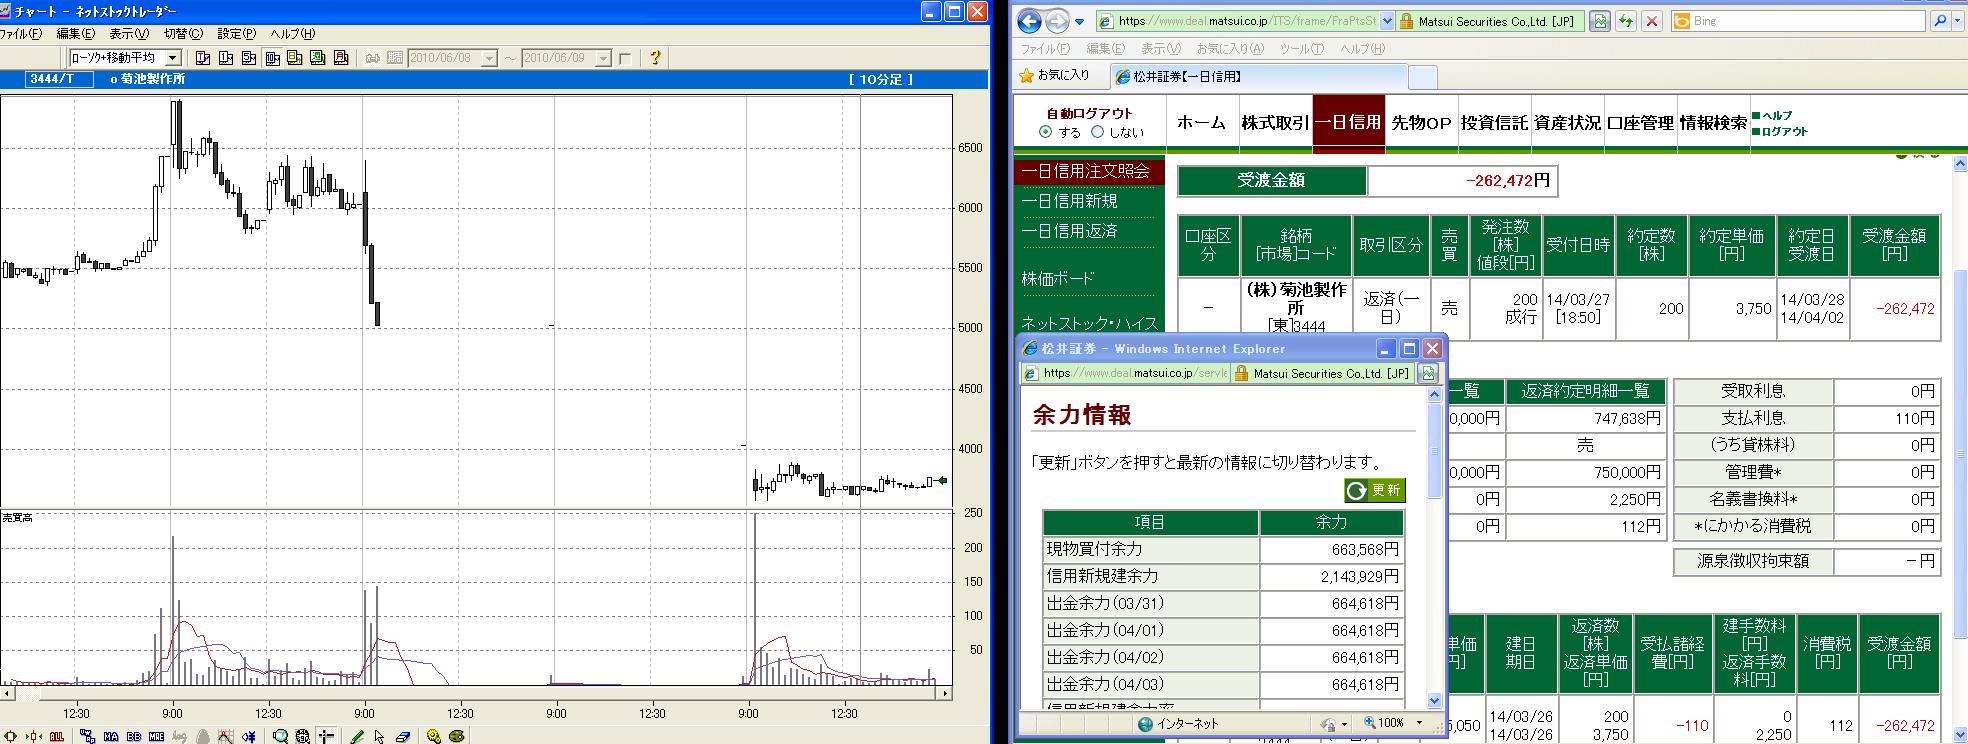Click the 一日信用新規 sidebar link

(x=1069, y=201)
